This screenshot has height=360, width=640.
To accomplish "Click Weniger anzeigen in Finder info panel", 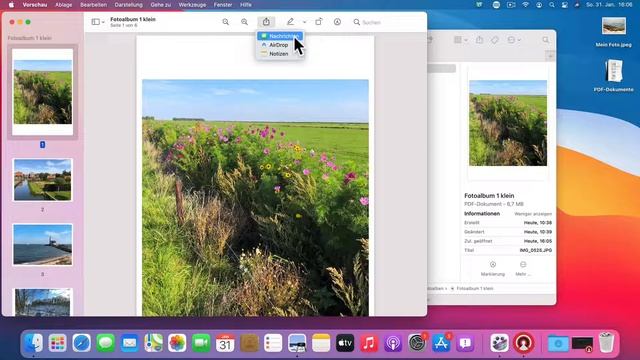I will (533, 214).
